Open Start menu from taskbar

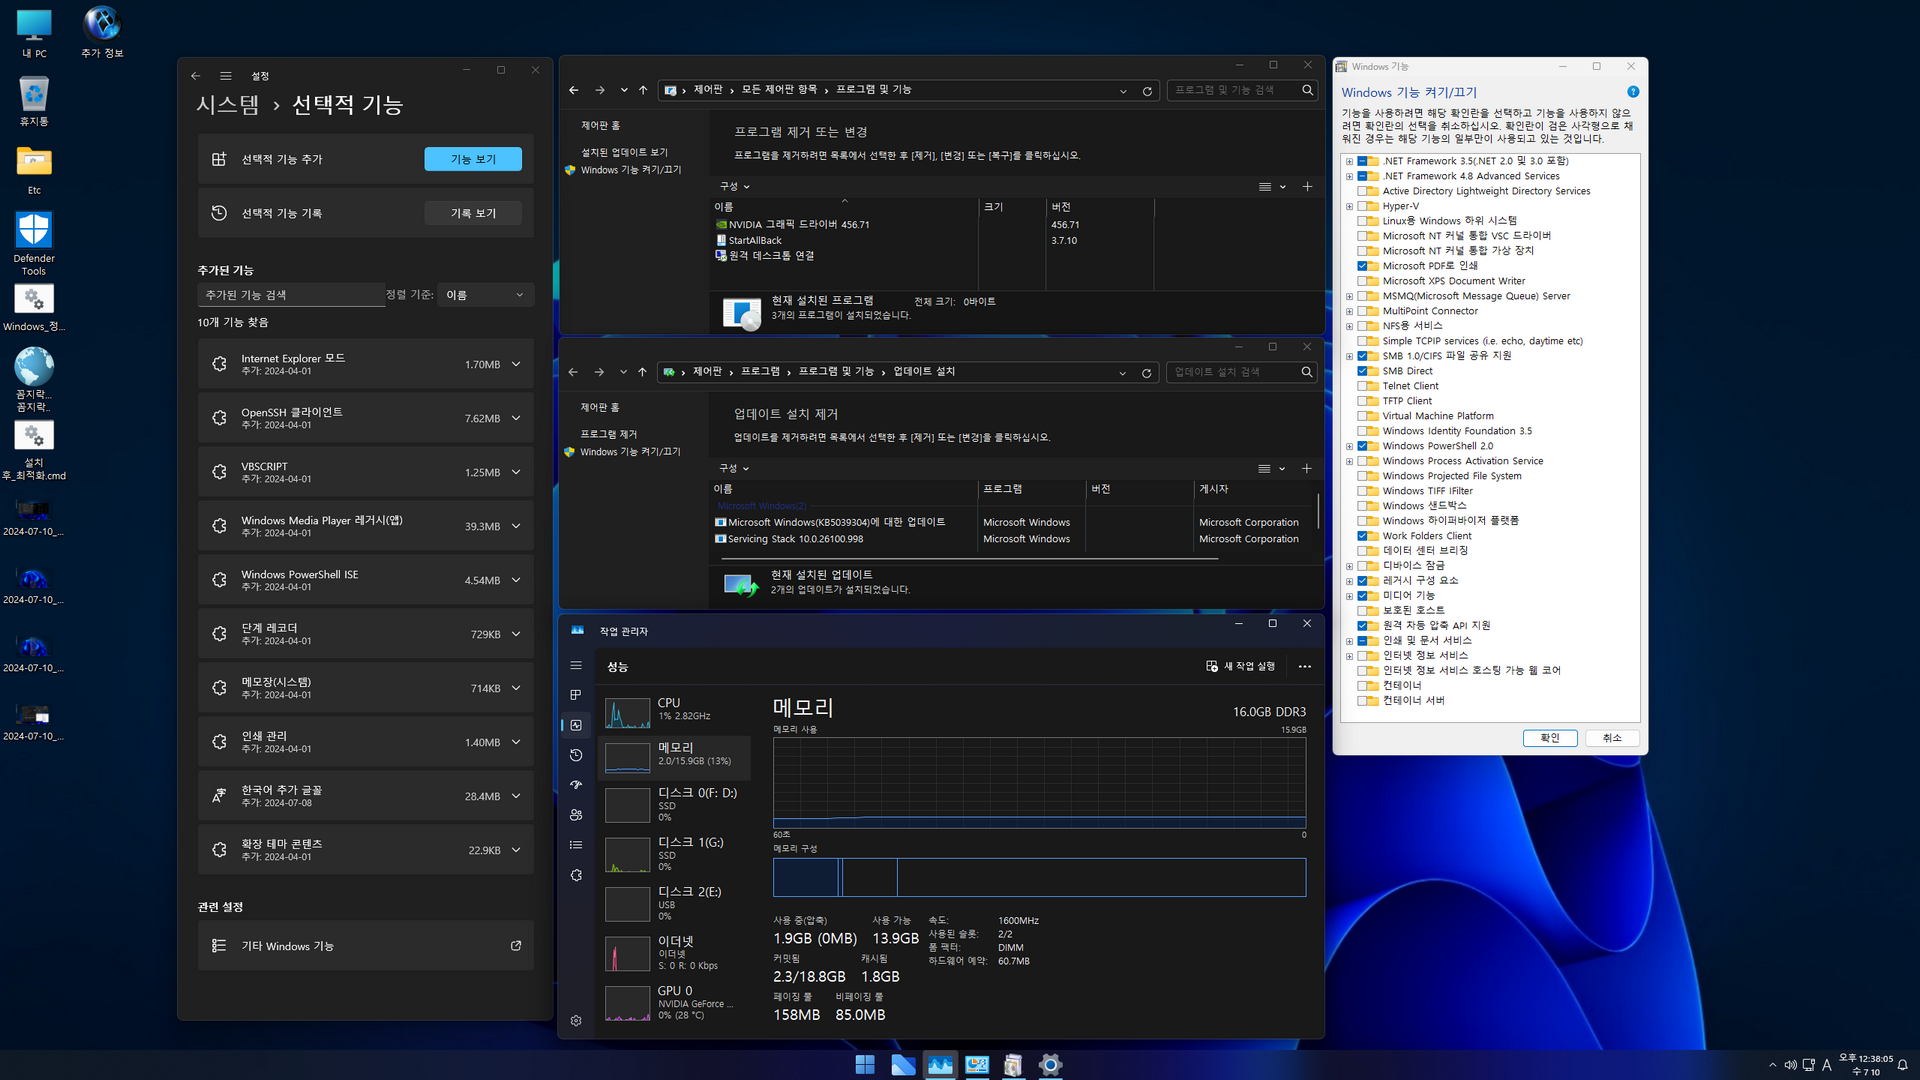[865, 1065]
